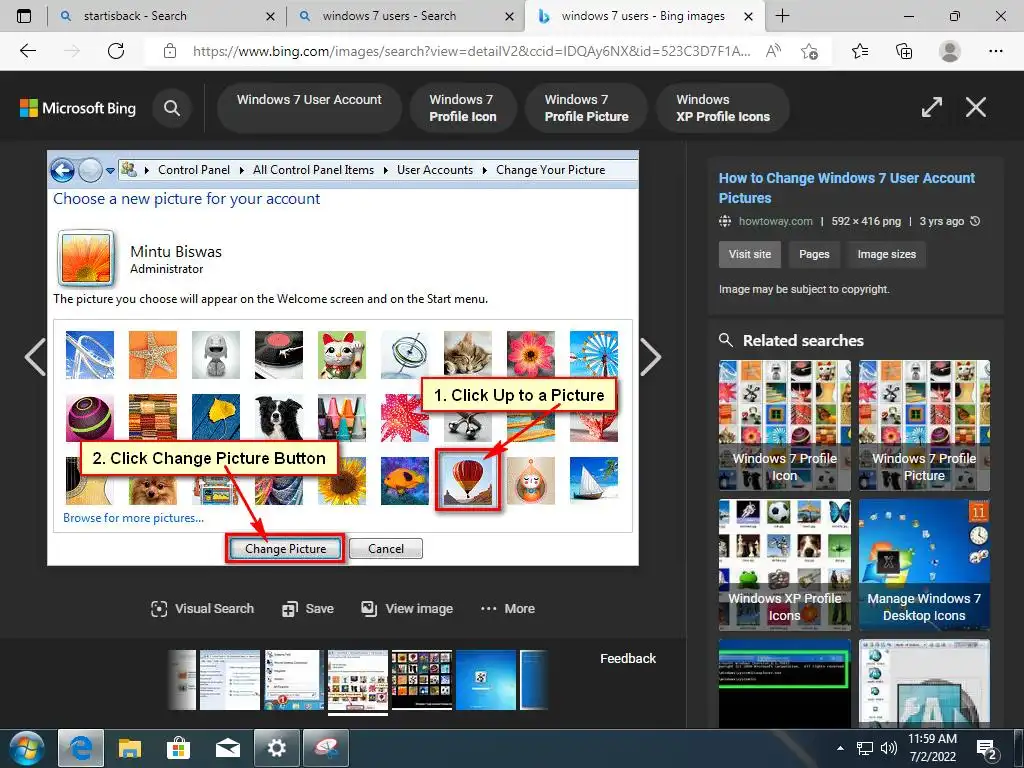This screenshot has width=1024, height=768.
Task: Select the blue Windows desktop filmstrip thumbnail
Action: pyautogui.click(x=485, y=680)
